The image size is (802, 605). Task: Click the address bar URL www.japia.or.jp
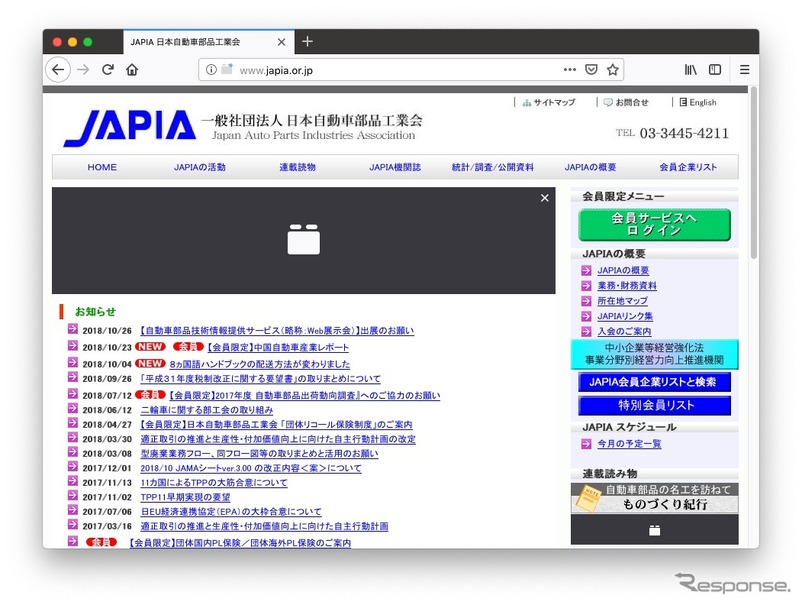click(276, 70)
